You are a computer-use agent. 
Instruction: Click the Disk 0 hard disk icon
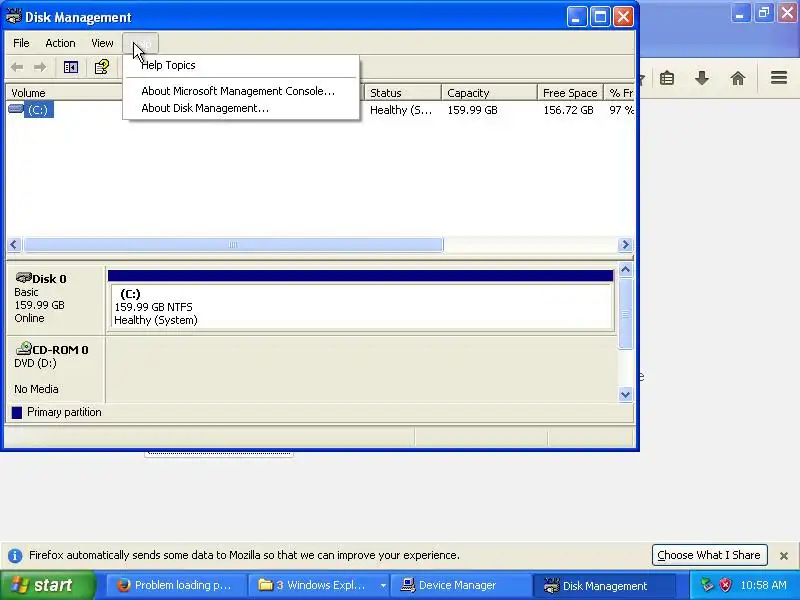click(23, 278)
